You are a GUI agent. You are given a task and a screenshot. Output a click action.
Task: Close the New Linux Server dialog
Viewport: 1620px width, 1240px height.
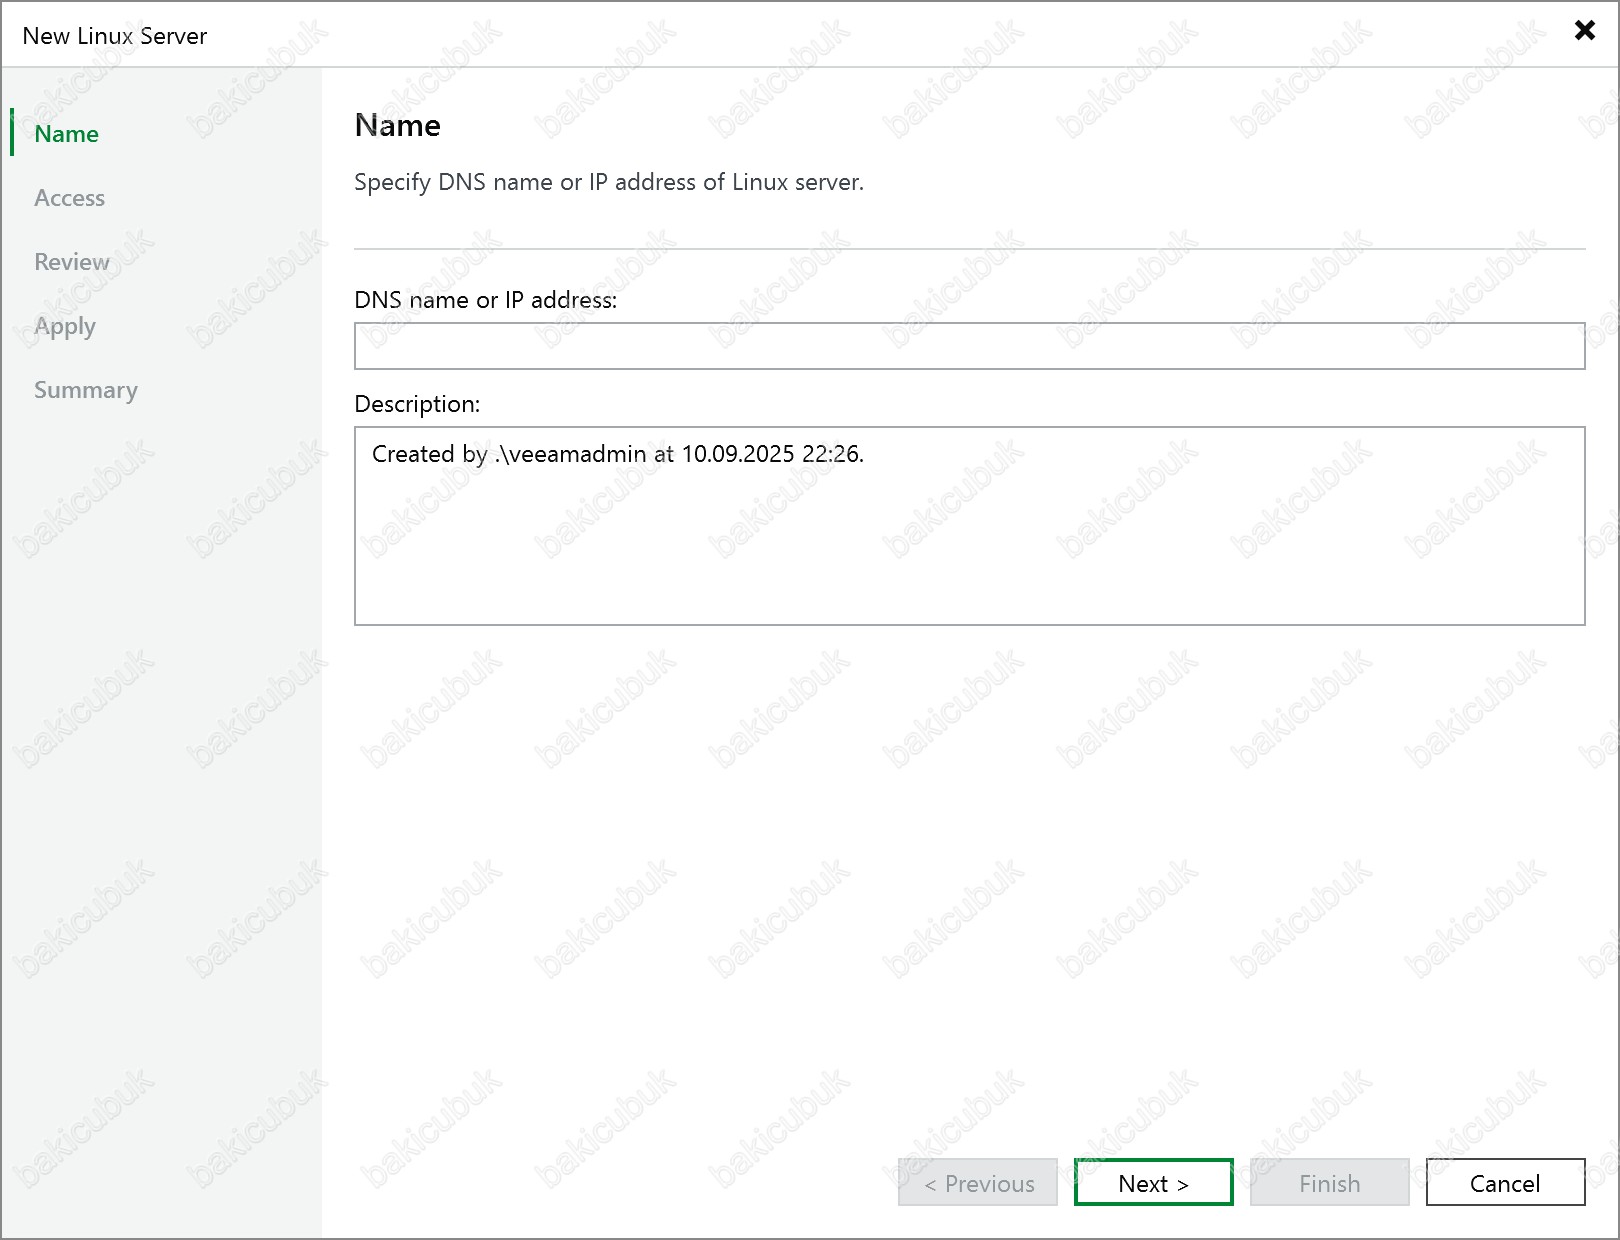[1584, 31]
